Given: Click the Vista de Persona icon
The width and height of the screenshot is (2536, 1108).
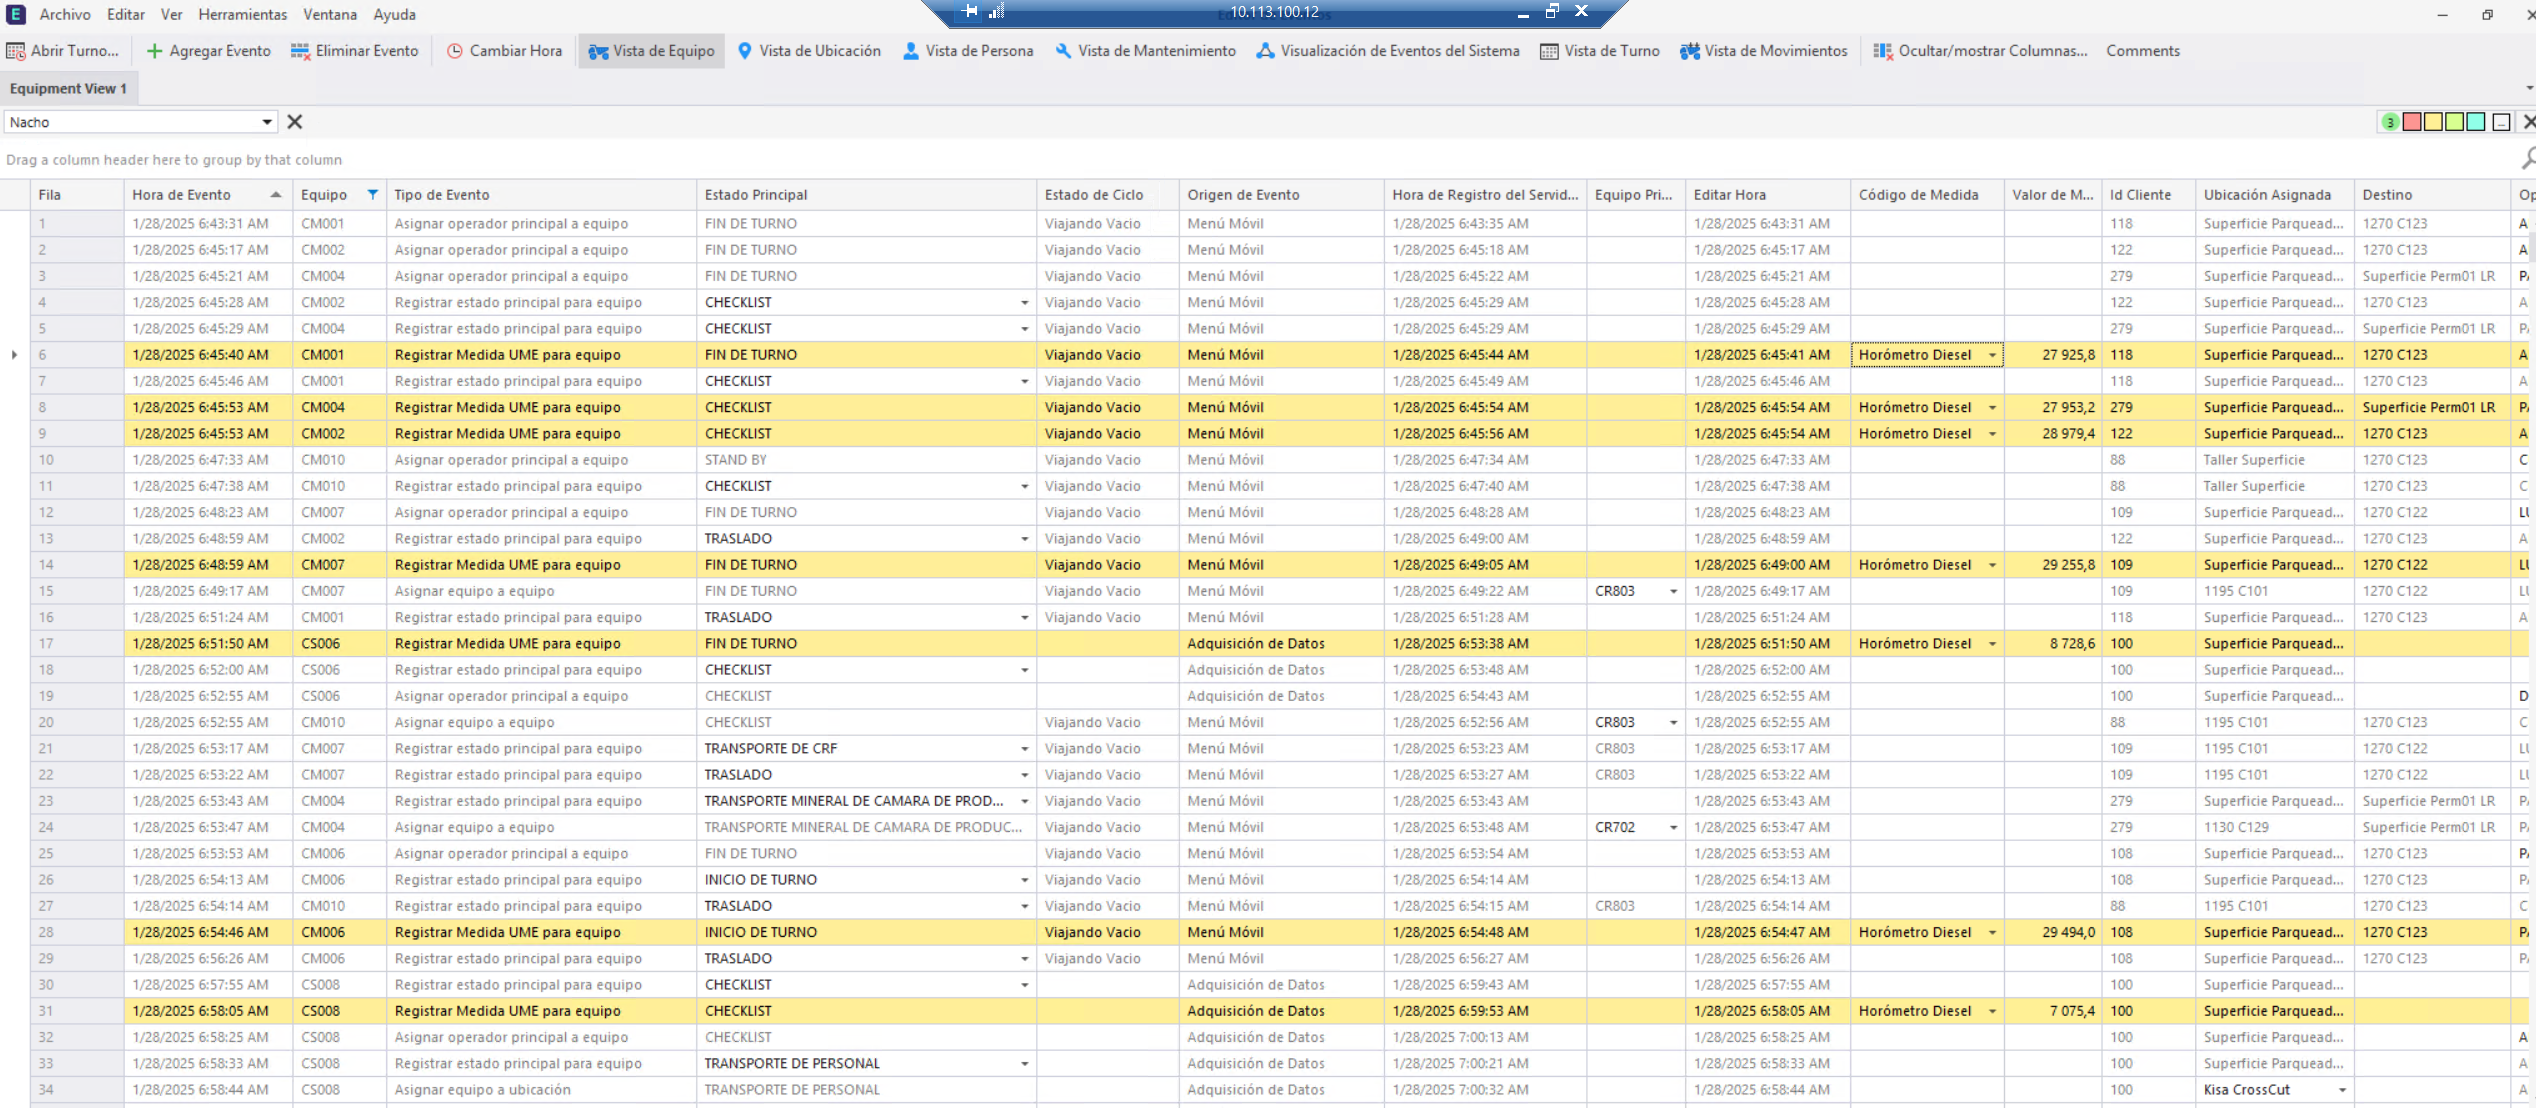Looking at the screenshot, I should pyautogui.click(x=910, y=51).
